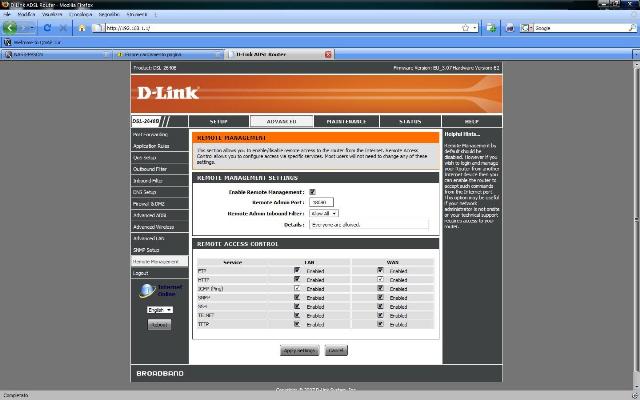Open the address bar history dropdown arrow

coord(473,27)
